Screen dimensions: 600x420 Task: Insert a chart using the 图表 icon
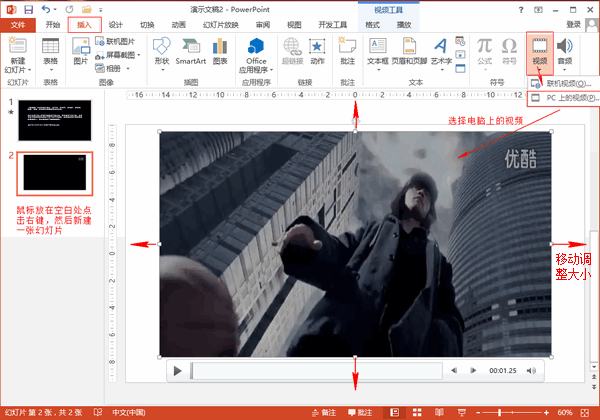[x=220, y=51]
